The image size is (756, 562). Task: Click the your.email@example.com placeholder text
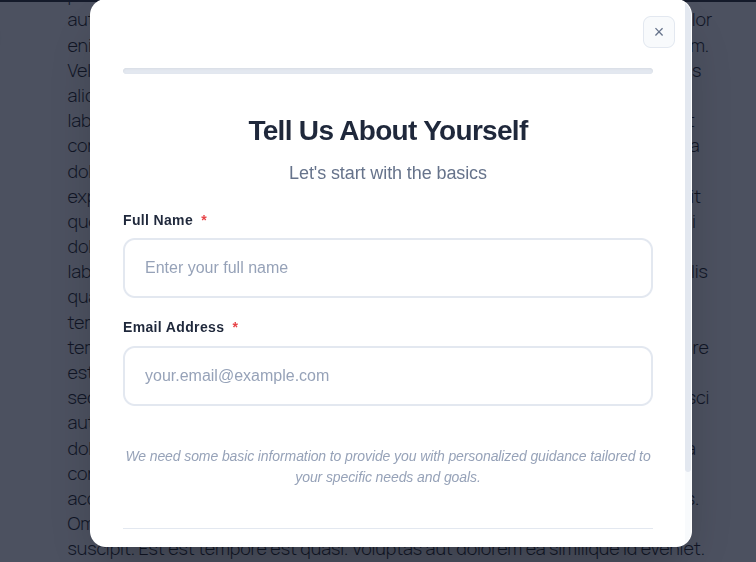point(237,375)
